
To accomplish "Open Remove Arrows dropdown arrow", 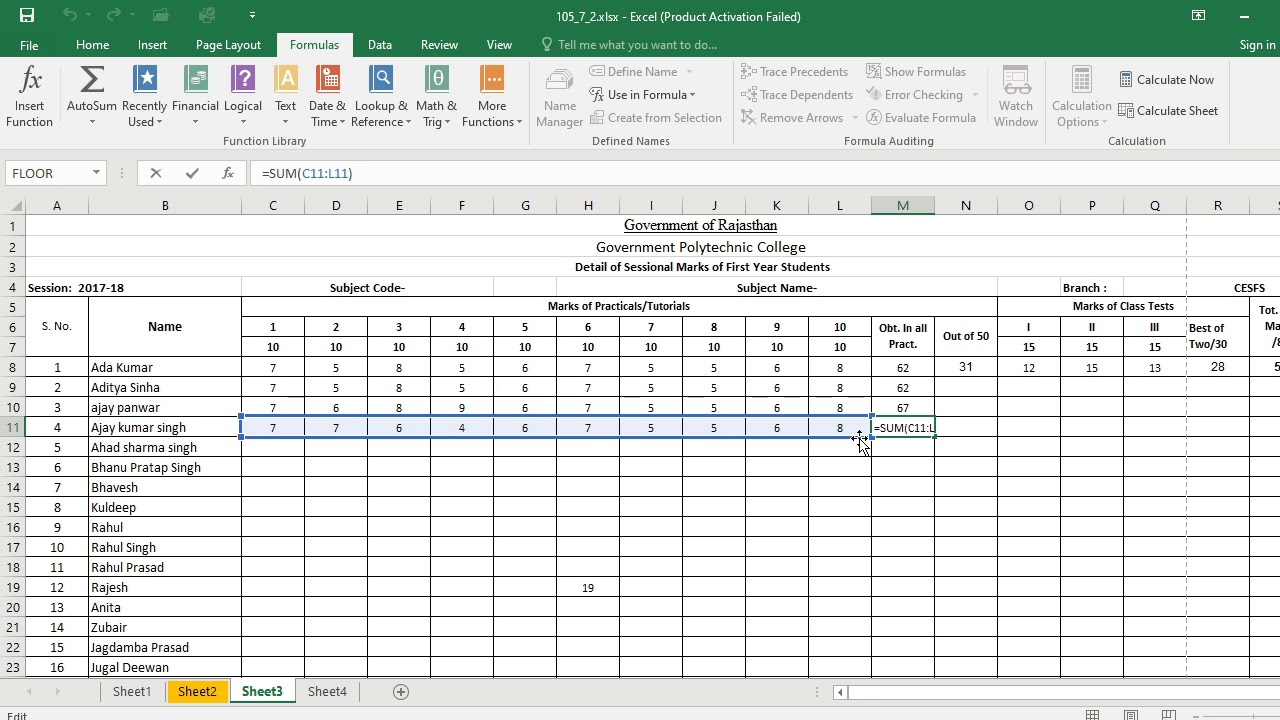I will click(x=855, y=118).
